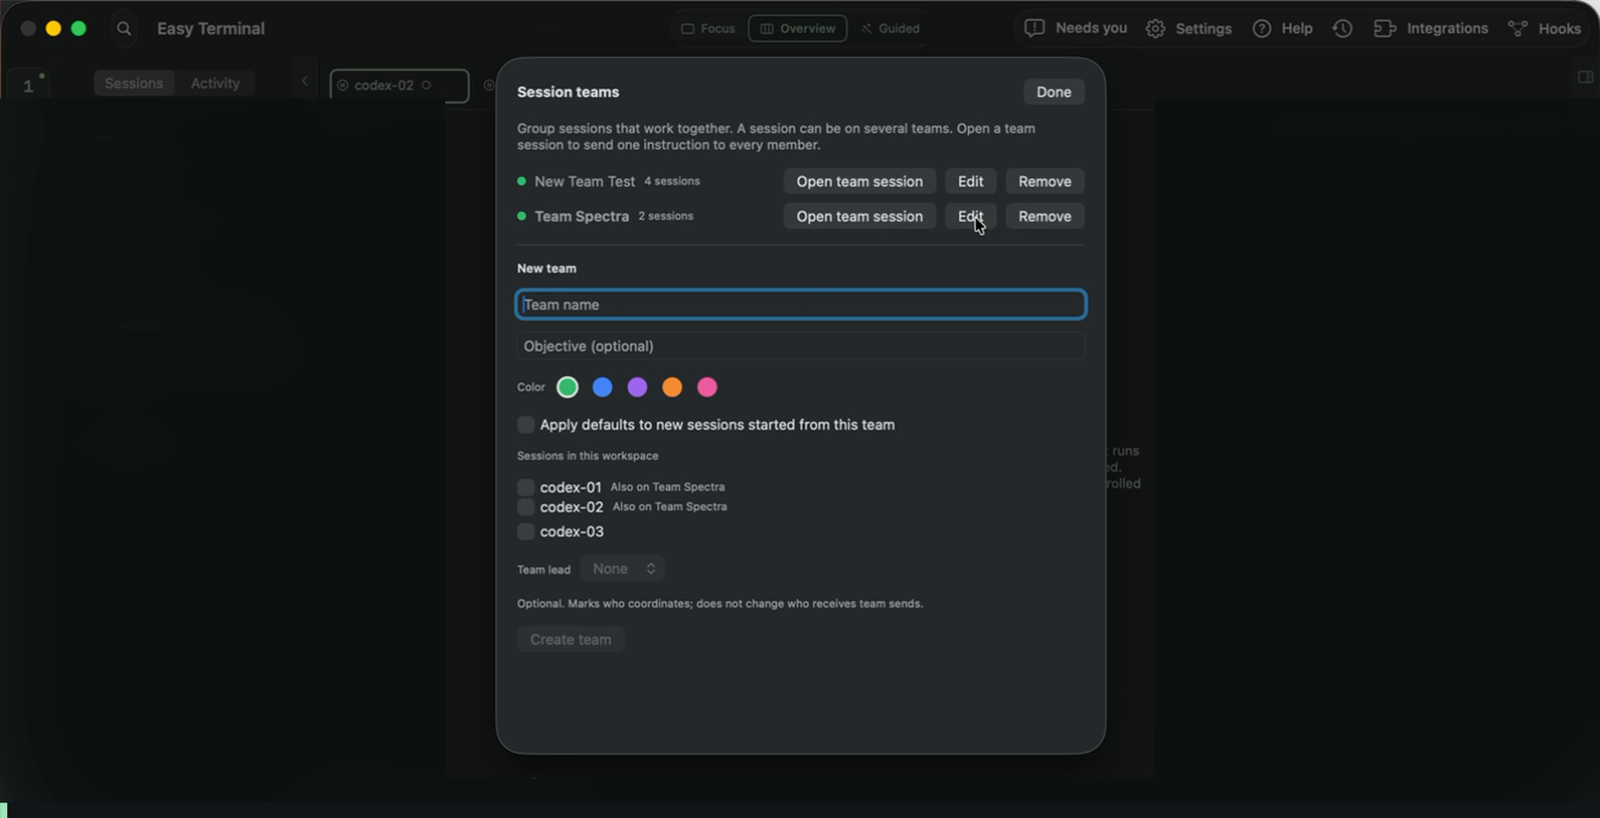Click the '4 sessions' count label

(672, 181)
